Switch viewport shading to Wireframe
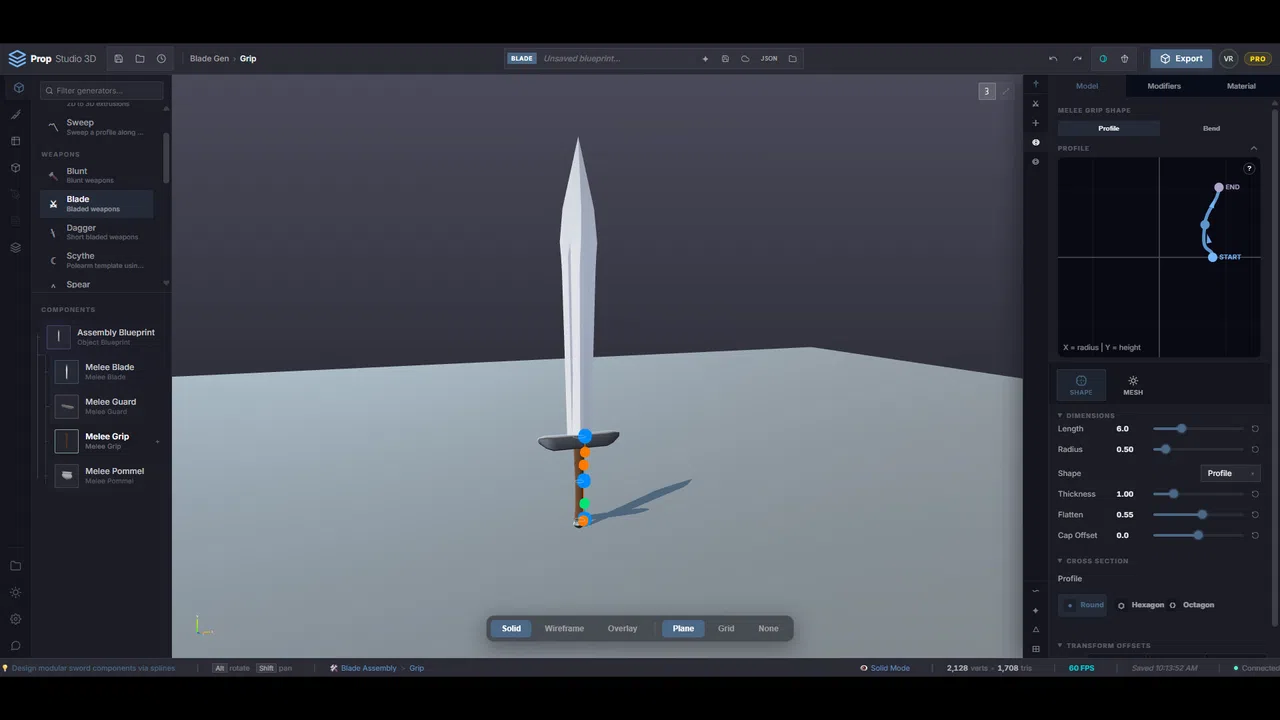Screen dimensions: 1280x720 point(564,629)
